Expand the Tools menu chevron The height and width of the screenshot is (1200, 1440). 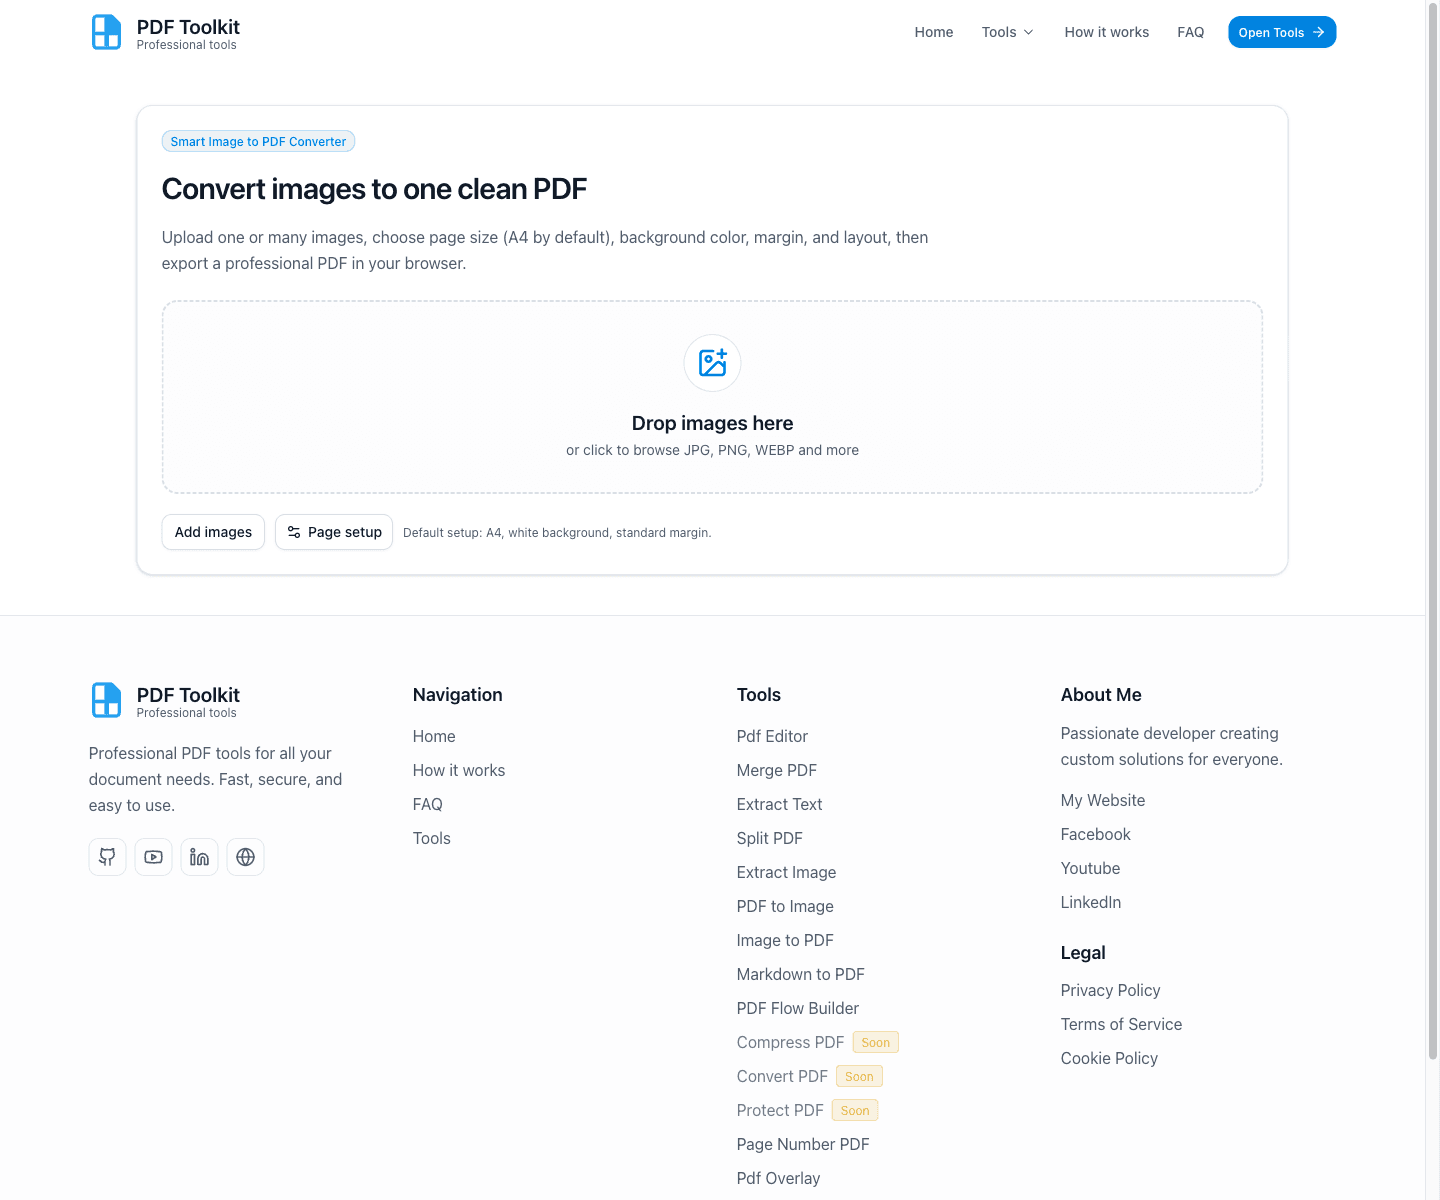1029,32
